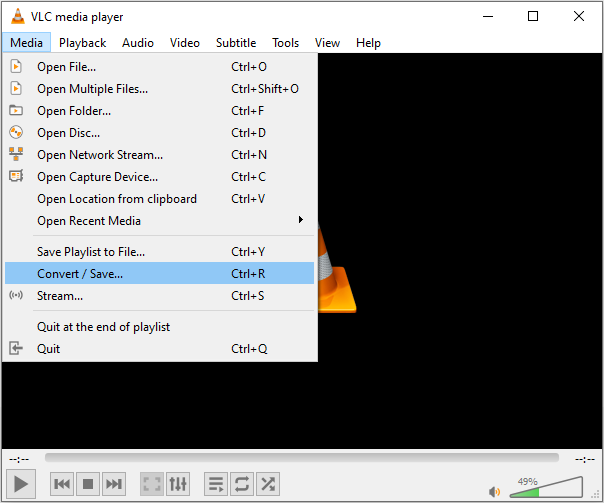The width and height of the screenshot is (604, 503).
Task: Skip to previous media track
Action: (x=62, y=484)
